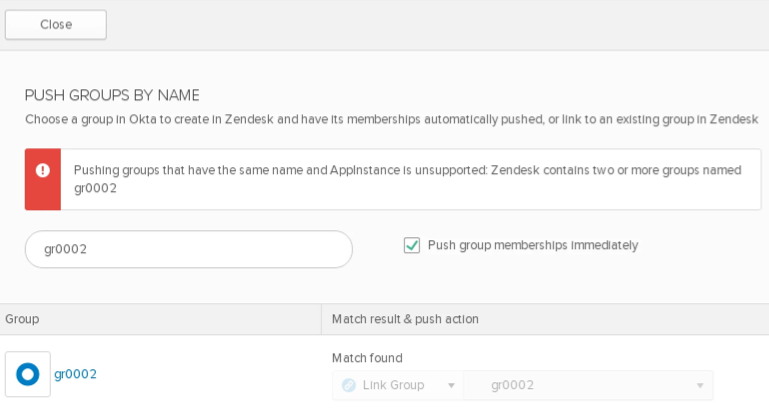Open the gr0002 group link
This screenshot has width=769, height=413.
pyautogui.click(x=75, y=374)
